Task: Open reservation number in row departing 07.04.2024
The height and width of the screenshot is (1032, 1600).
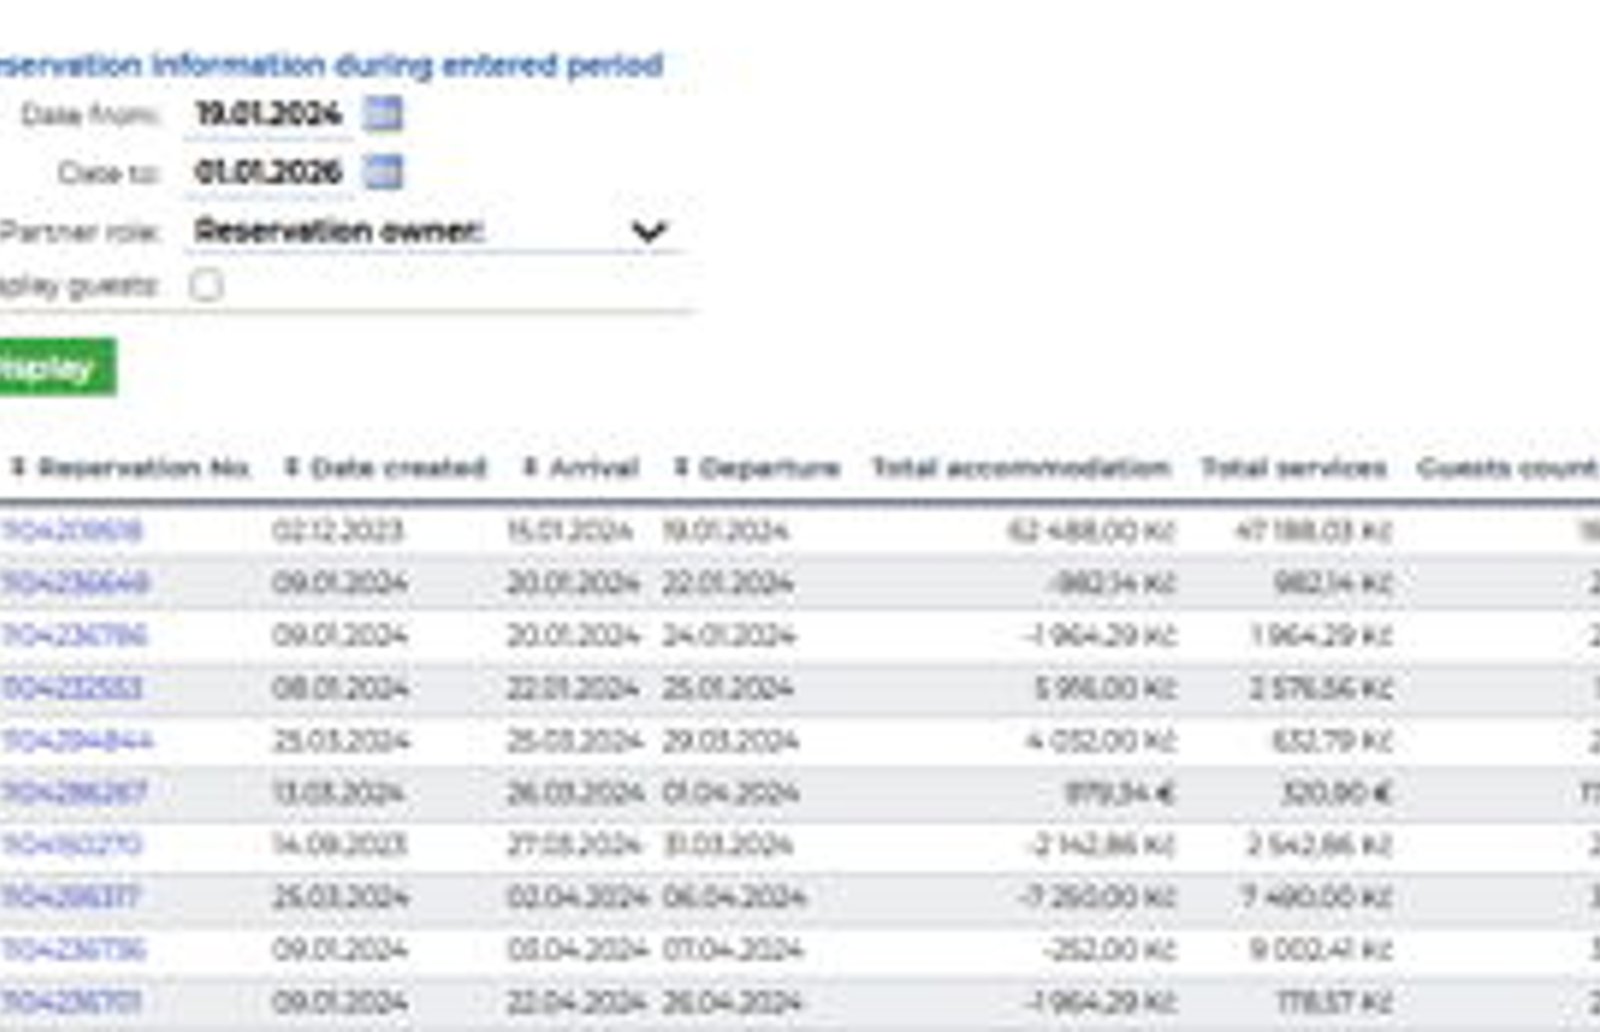Action: [74, 949]
